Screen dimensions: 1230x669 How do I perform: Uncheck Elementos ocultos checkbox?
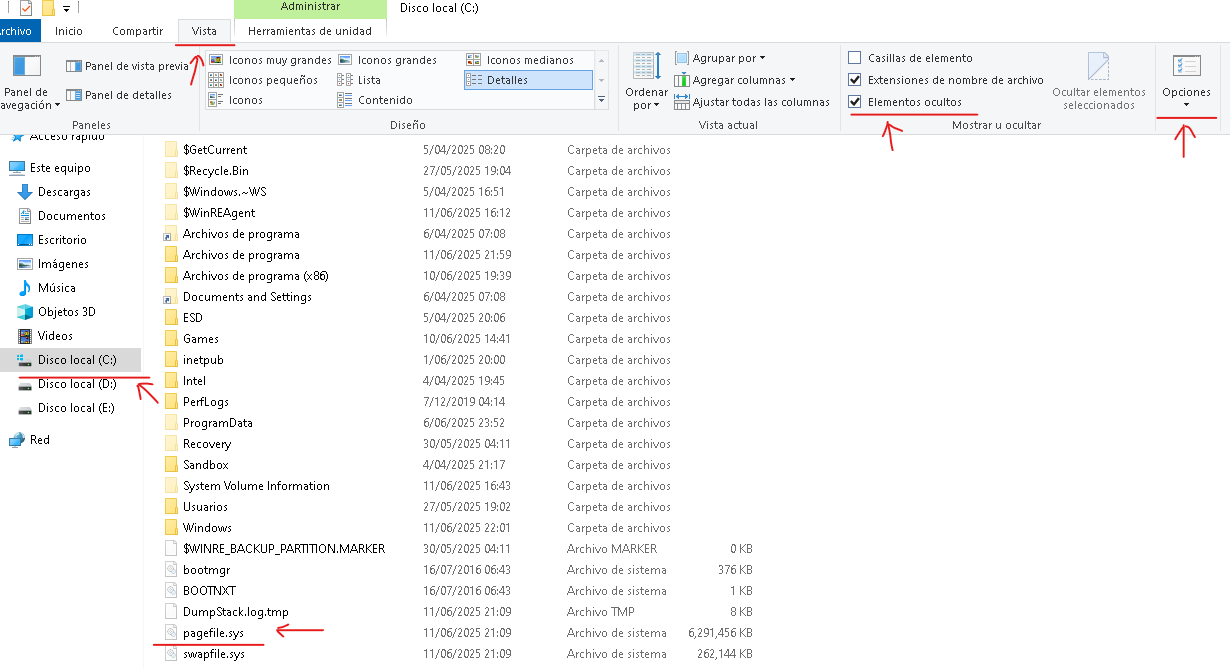855,102
